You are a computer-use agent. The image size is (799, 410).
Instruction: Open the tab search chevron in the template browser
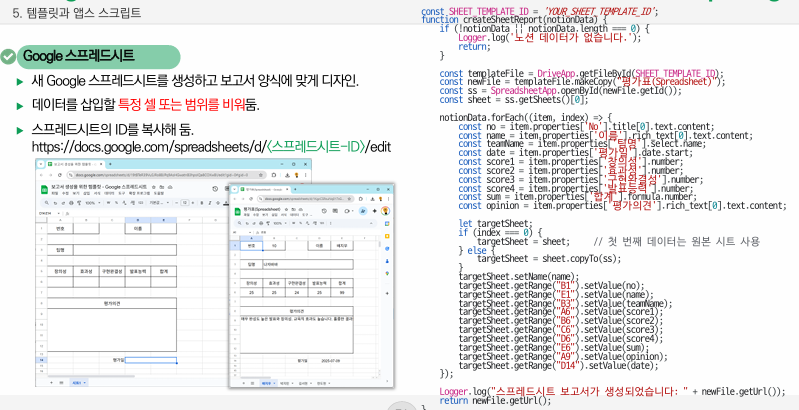(41, 164)
